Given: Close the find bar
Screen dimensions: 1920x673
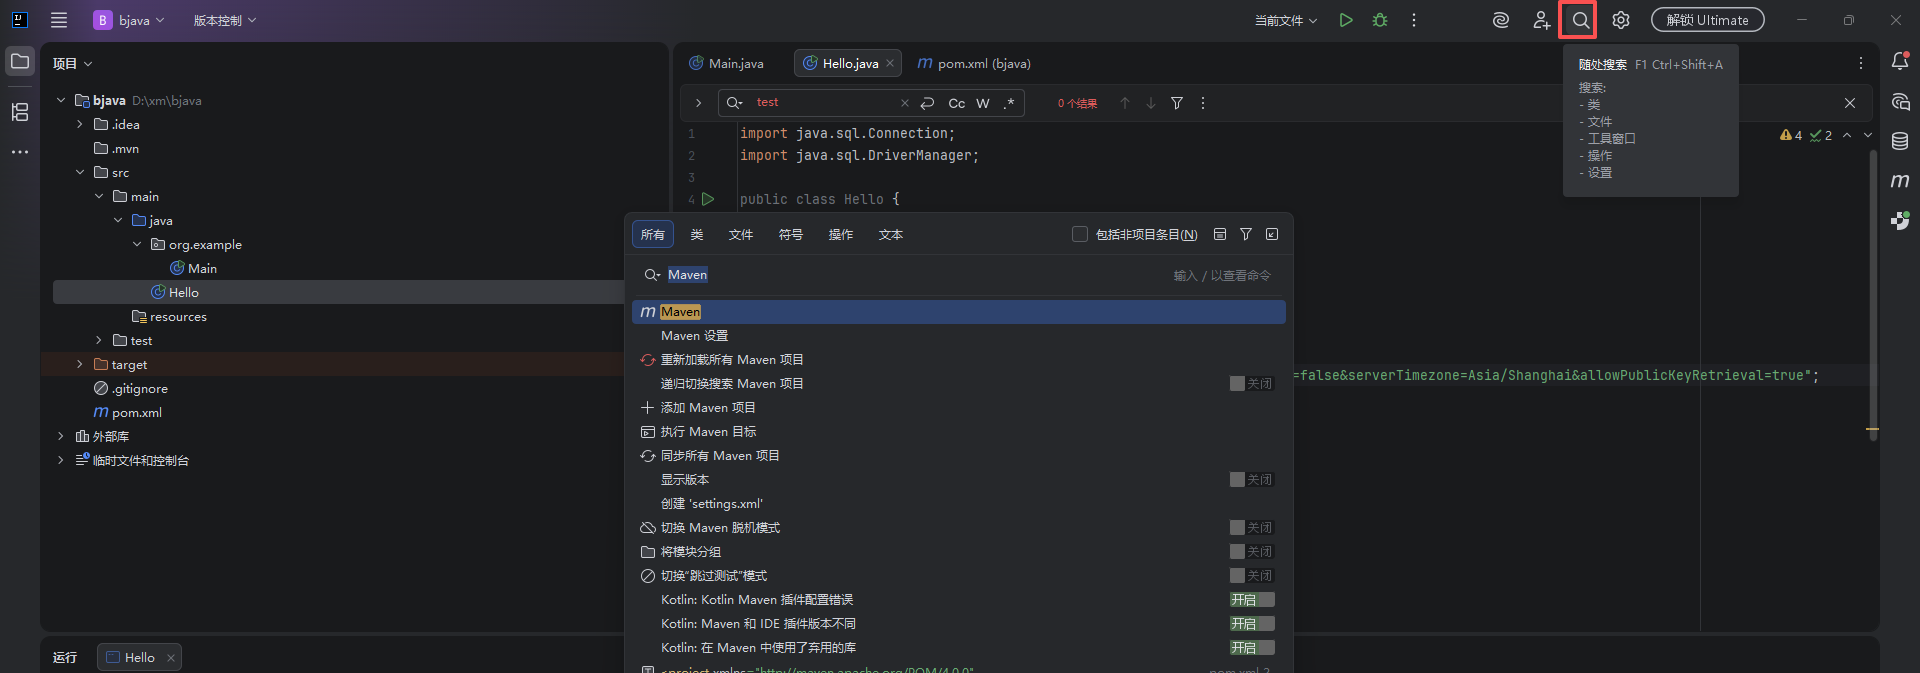Looking at the screenshot, I should point(1850,103).
